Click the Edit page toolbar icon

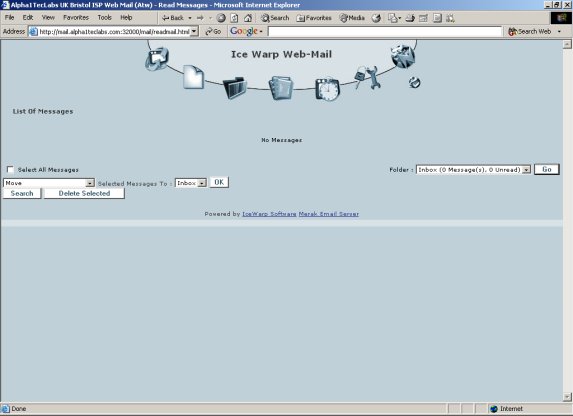pos(423,18)
